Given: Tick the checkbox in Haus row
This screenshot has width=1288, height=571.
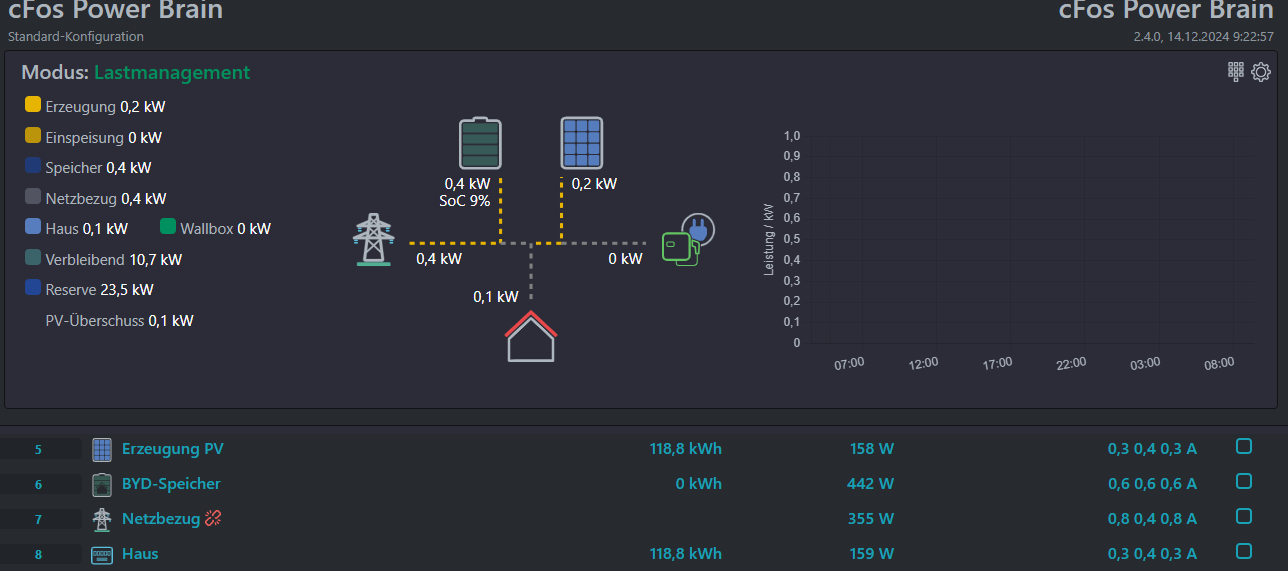Looking at the screenshot, I should (x=1244, y=551).
